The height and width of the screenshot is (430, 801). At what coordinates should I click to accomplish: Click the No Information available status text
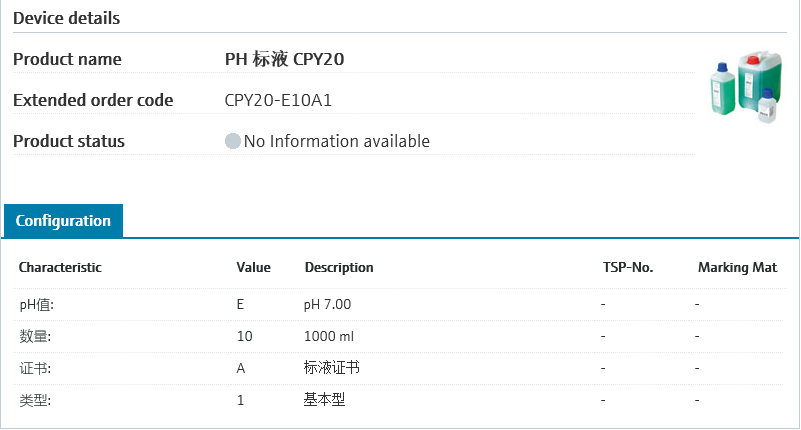pyautogui.click(x=336, y=142)
